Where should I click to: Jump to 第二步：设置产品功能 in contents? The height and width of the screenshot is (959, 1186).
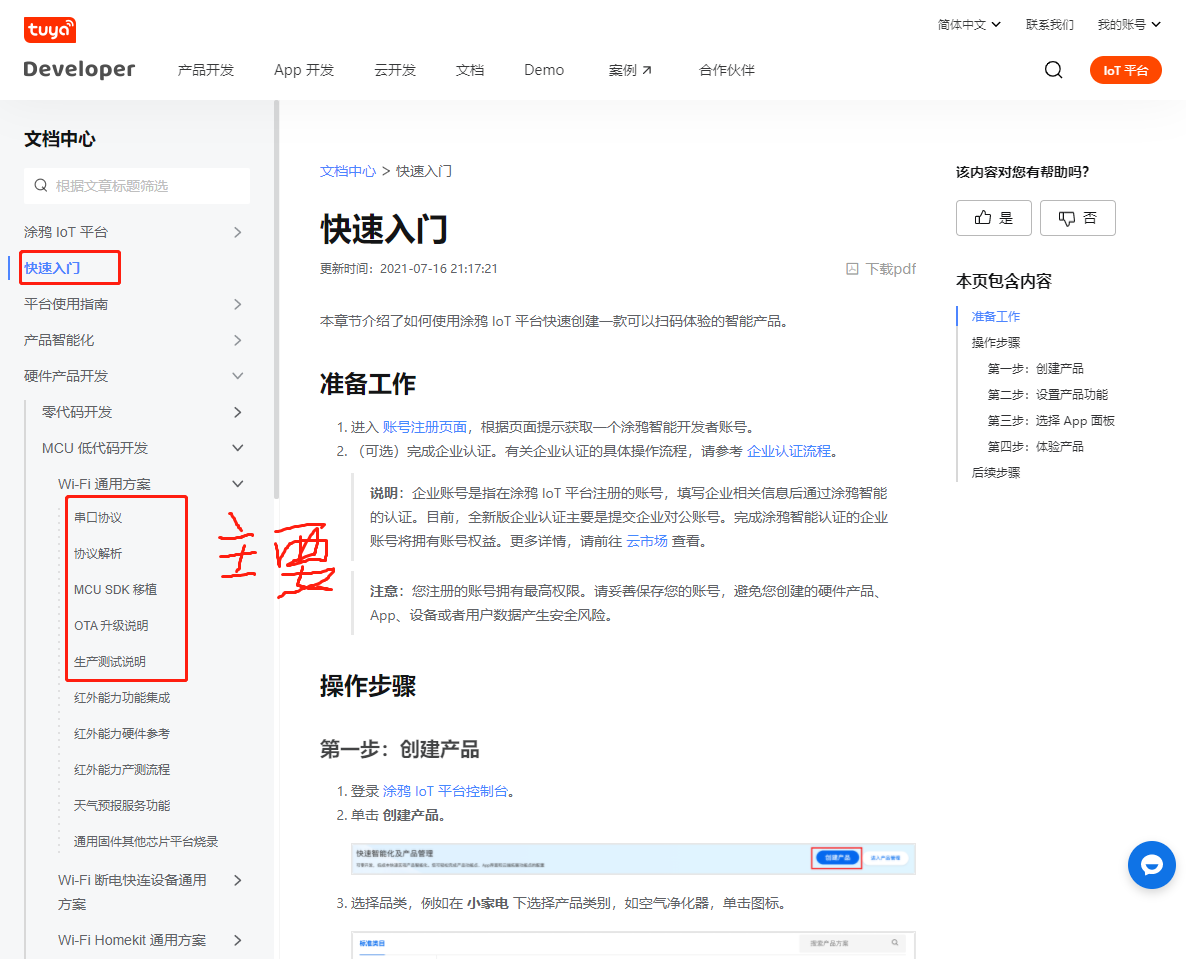[x=1048, y=395]
